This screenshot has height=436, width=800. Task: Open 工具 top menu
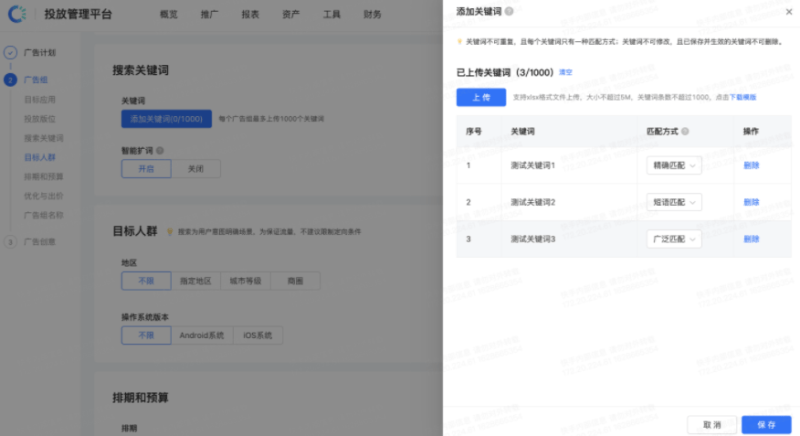click(x=332, y=14)
